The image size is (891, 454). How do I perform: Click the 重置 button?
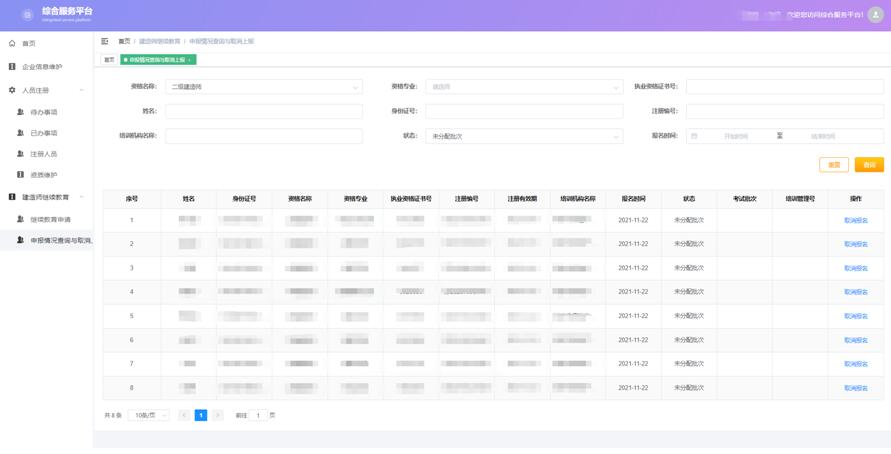click(x=833, y=165)
